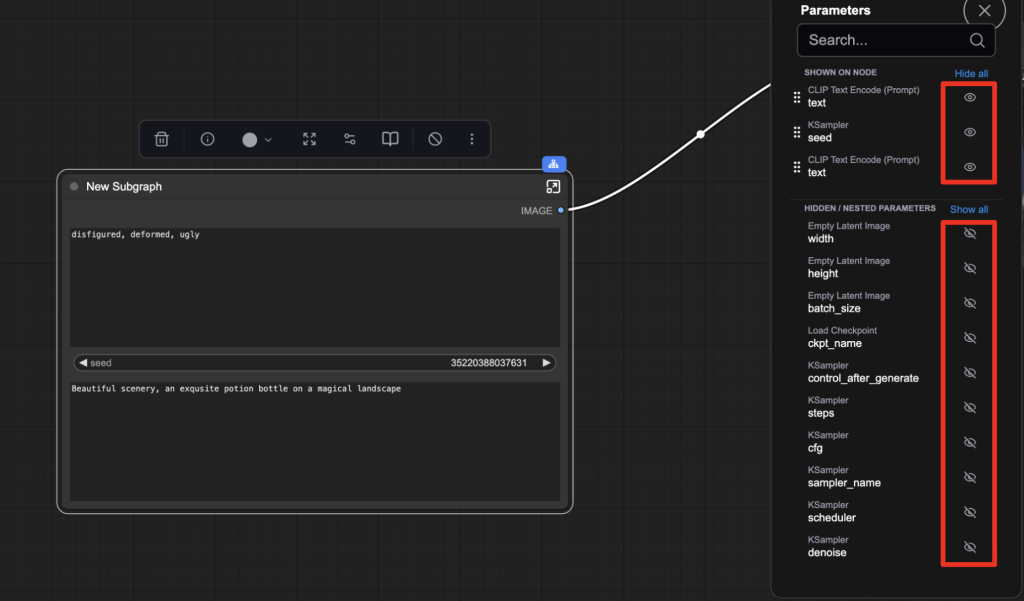Open the parameters sliders icon in toolbar
The height and width of the screenshot is (601, 1024).
click(x=350, y=139)
